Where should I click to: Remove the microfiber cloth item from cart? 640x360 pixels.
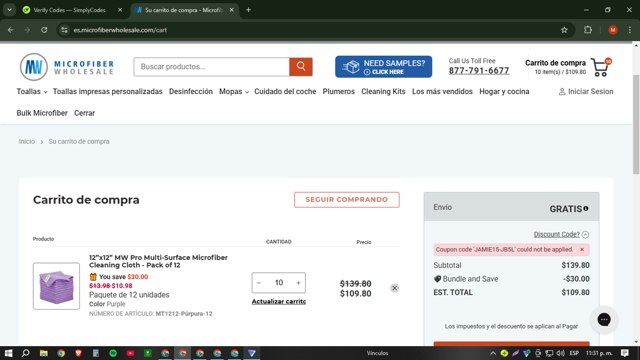tap(394, 288)
